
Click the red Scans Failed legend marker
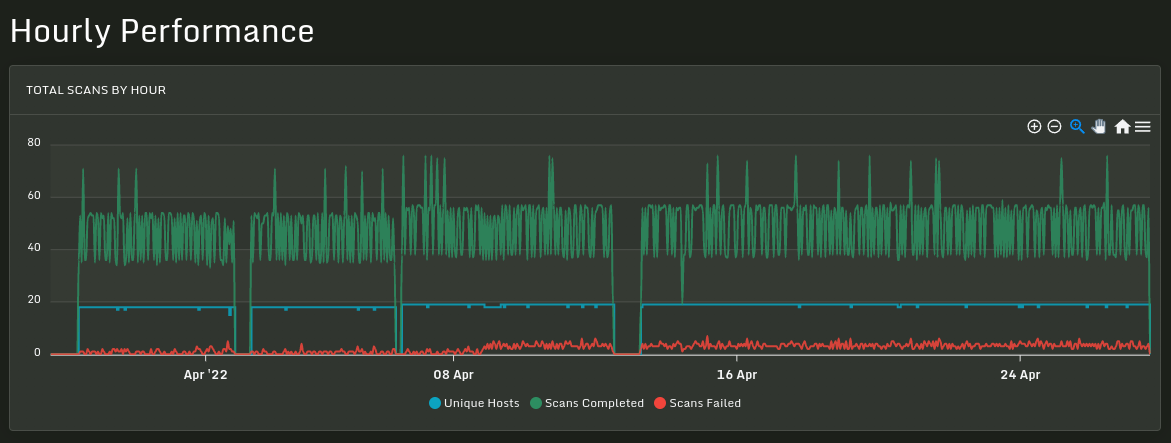pos(659,403)
